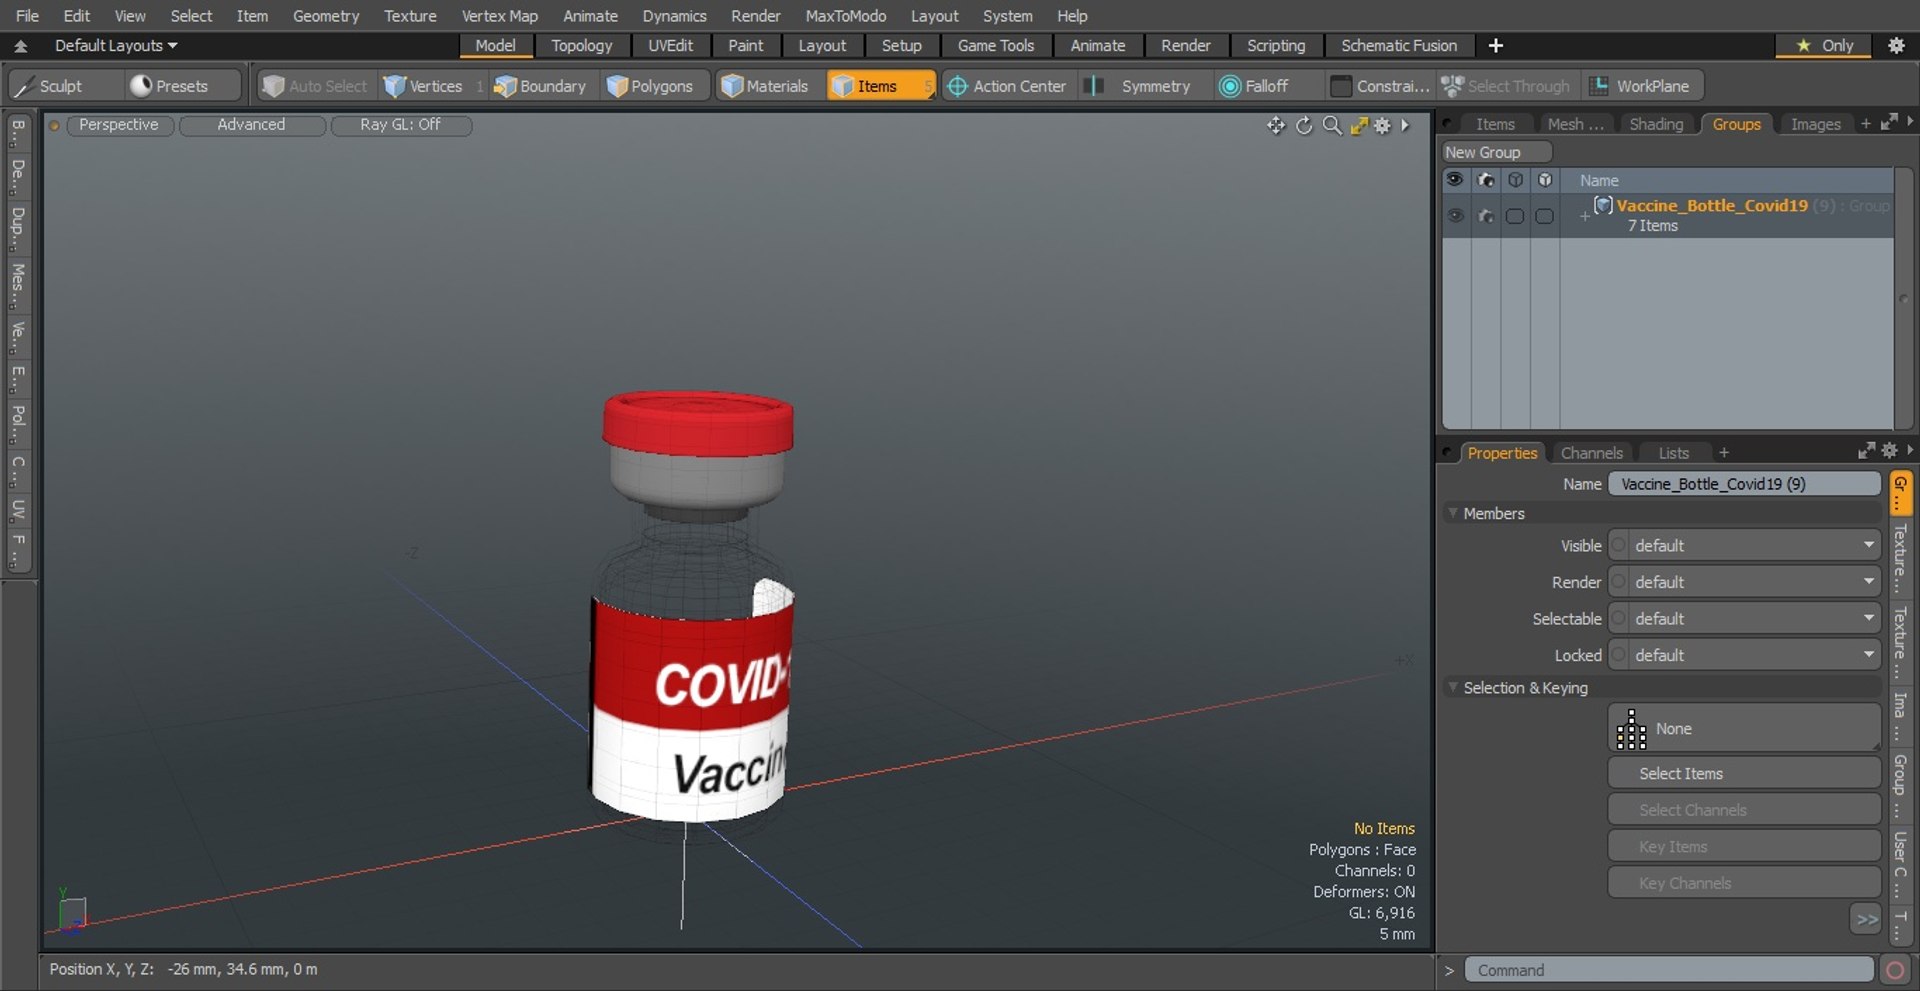Image resolution: width=1920 pixels, height=991 pixels.
Task: Click the None keying button
Action: (1745, 728)
